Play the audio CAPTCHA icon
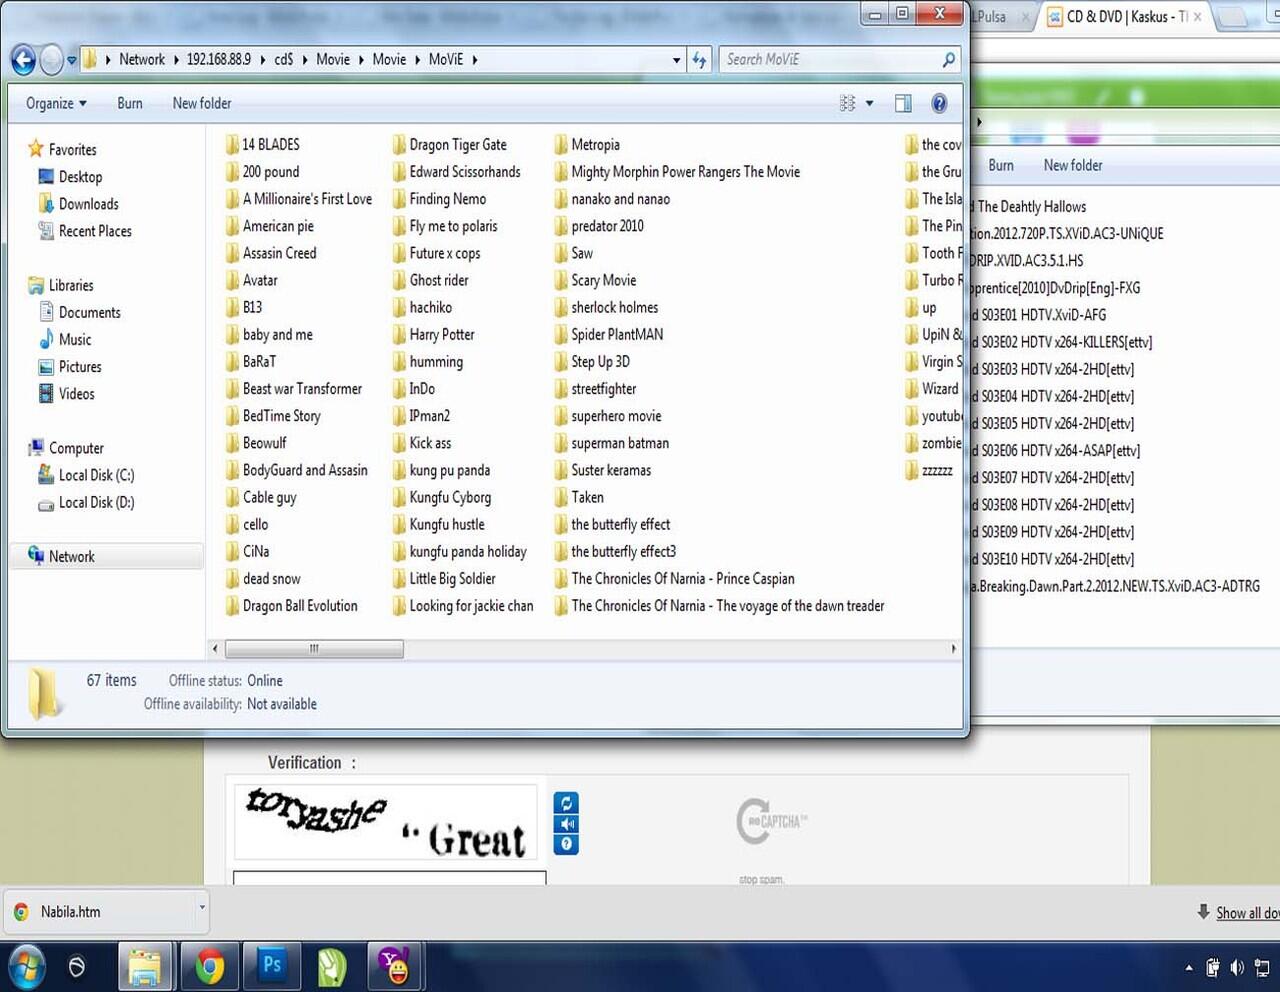 (566, 824)
